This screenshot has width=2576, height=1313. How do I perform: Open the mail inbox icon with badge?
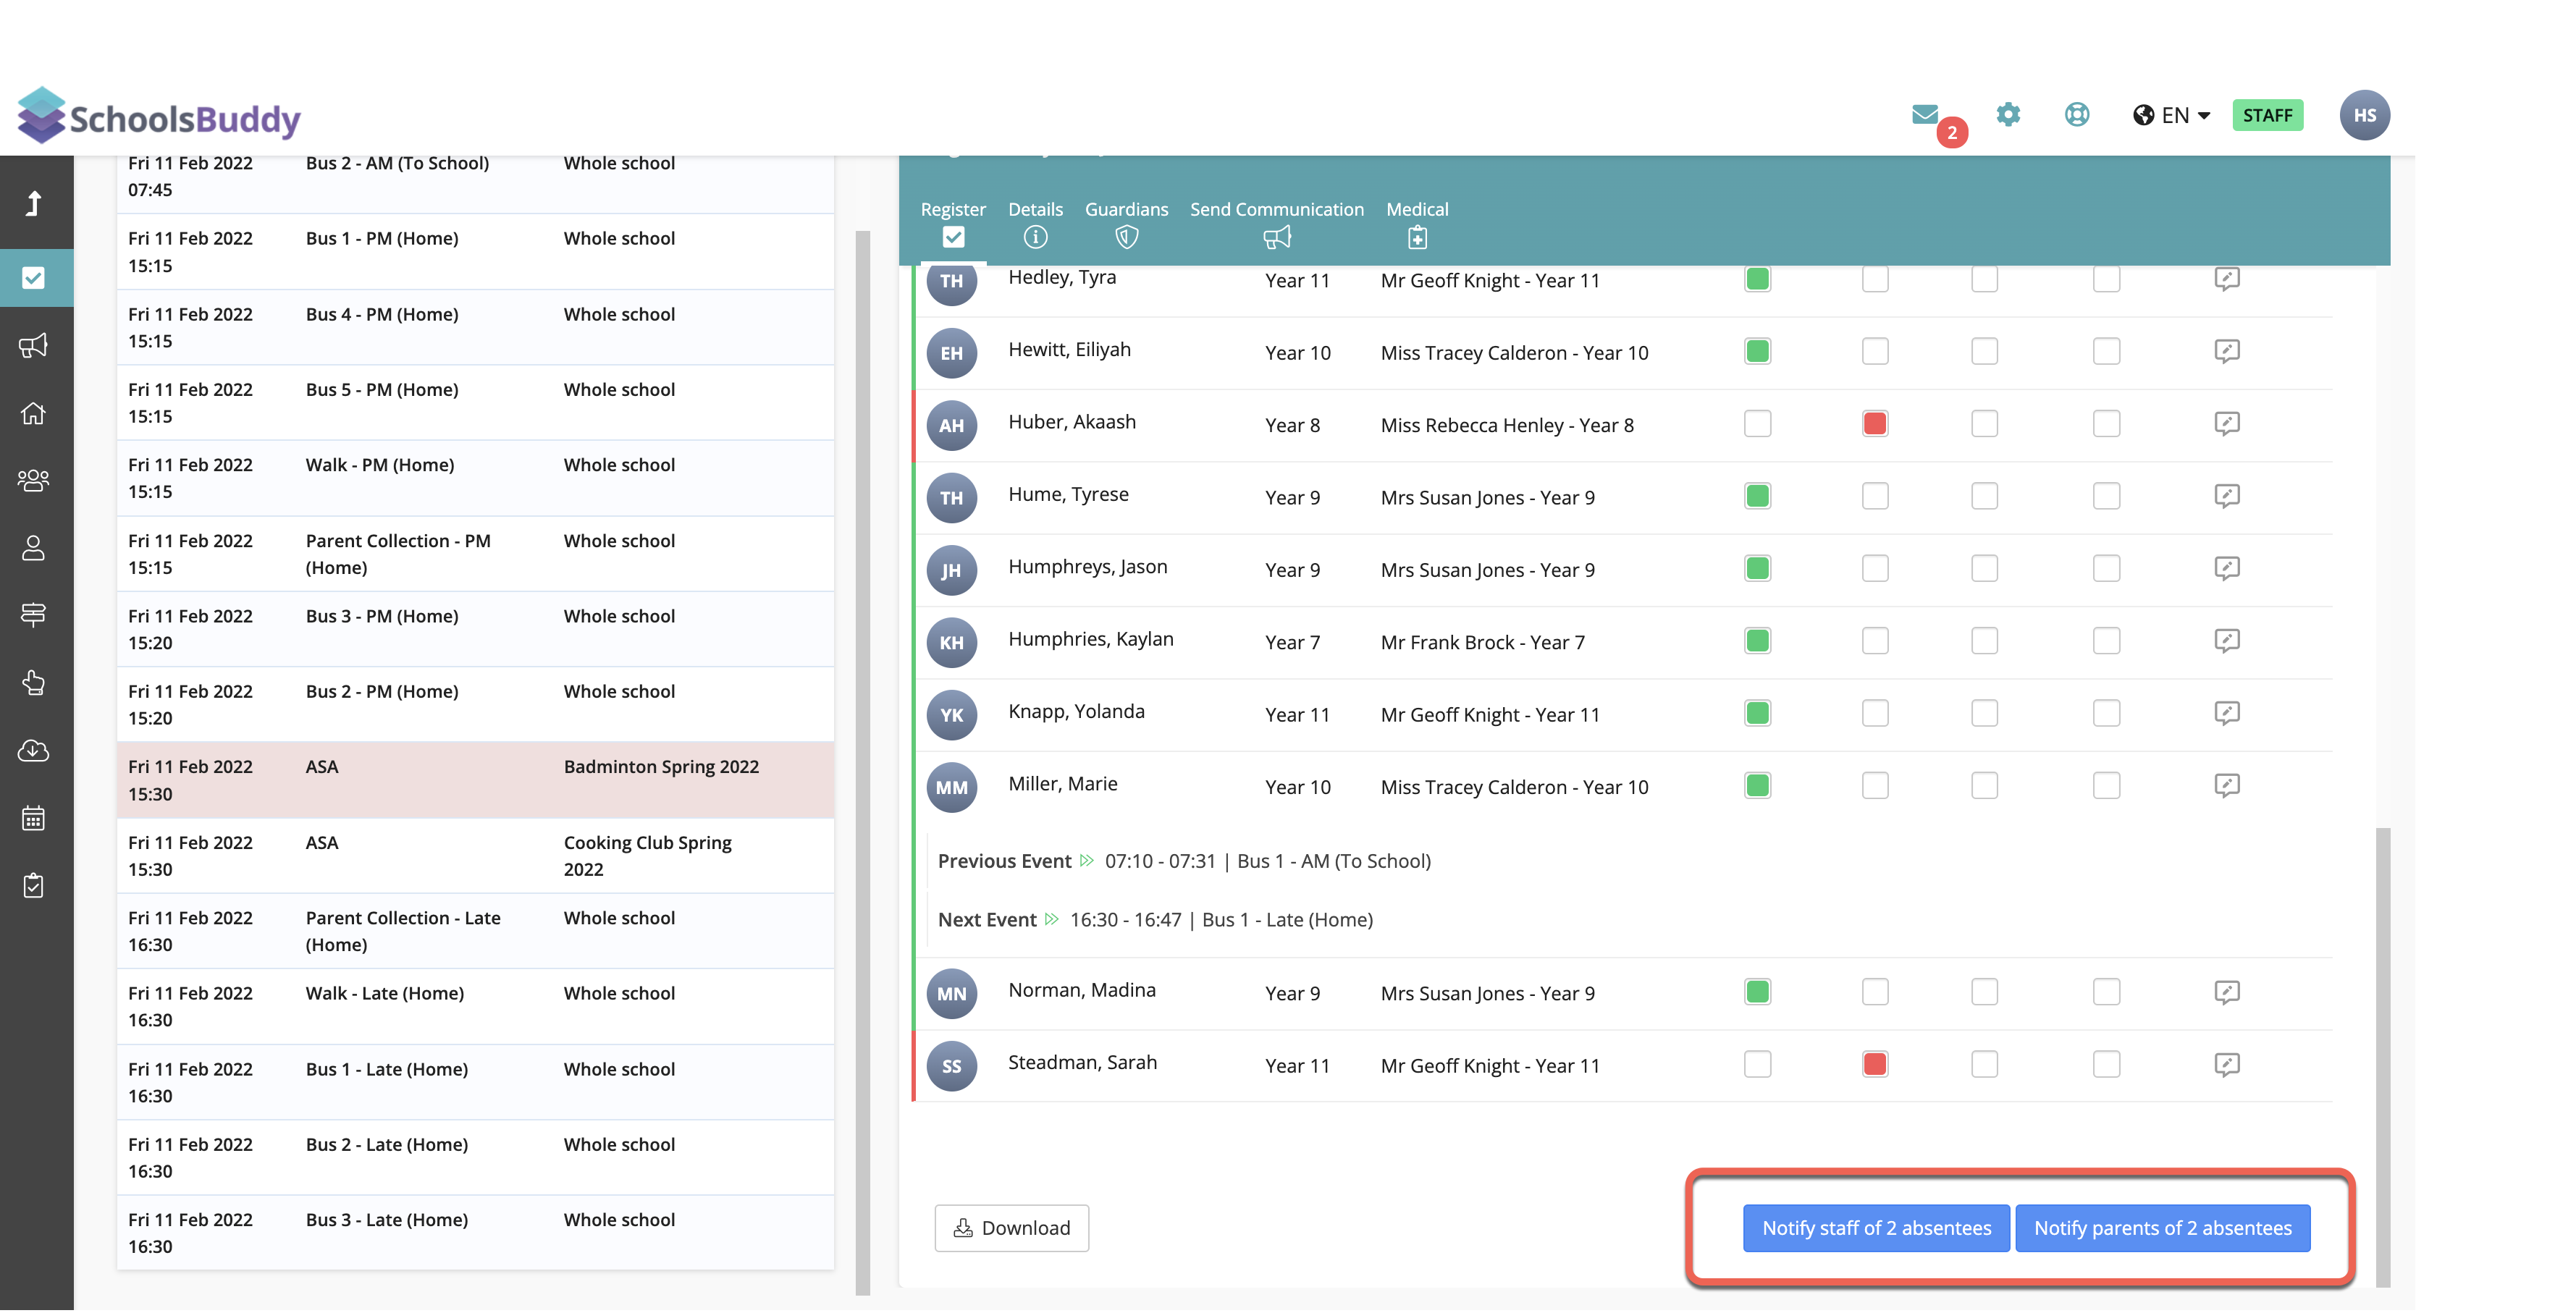point(1925,115)
